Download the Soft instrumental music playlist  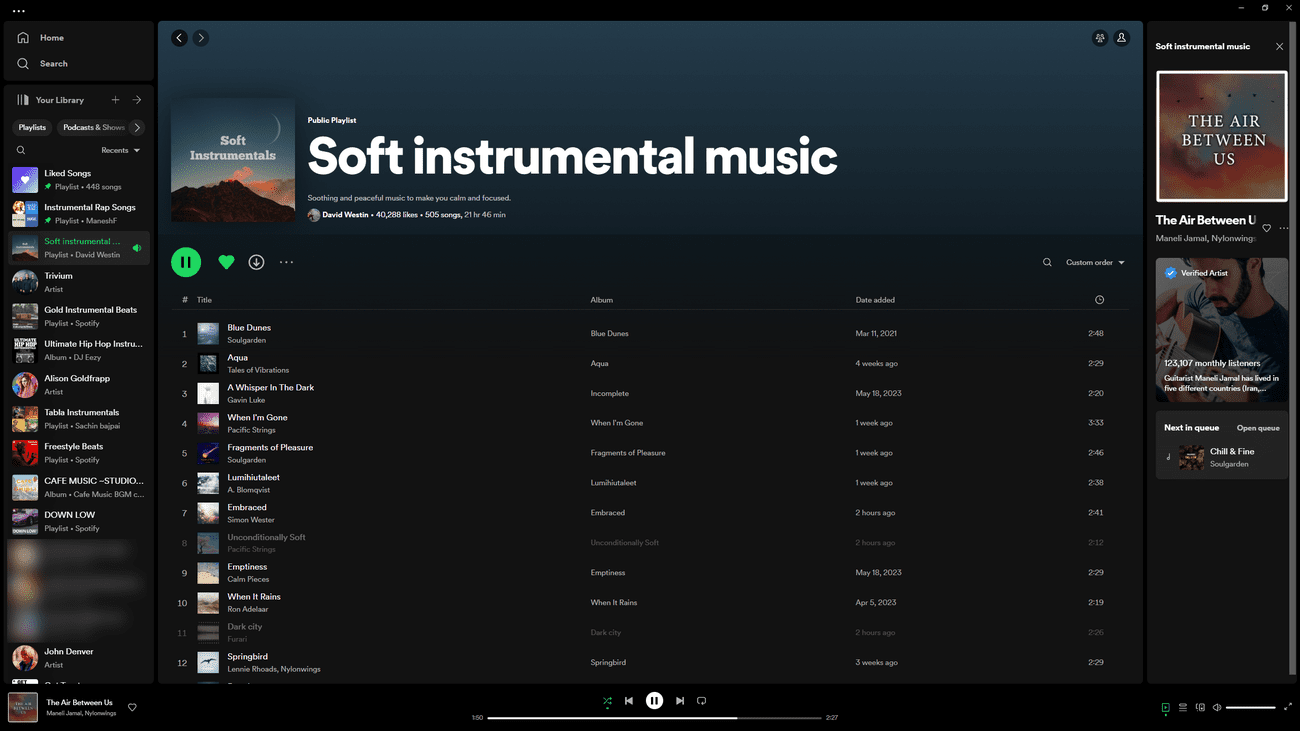pos(256,261)
